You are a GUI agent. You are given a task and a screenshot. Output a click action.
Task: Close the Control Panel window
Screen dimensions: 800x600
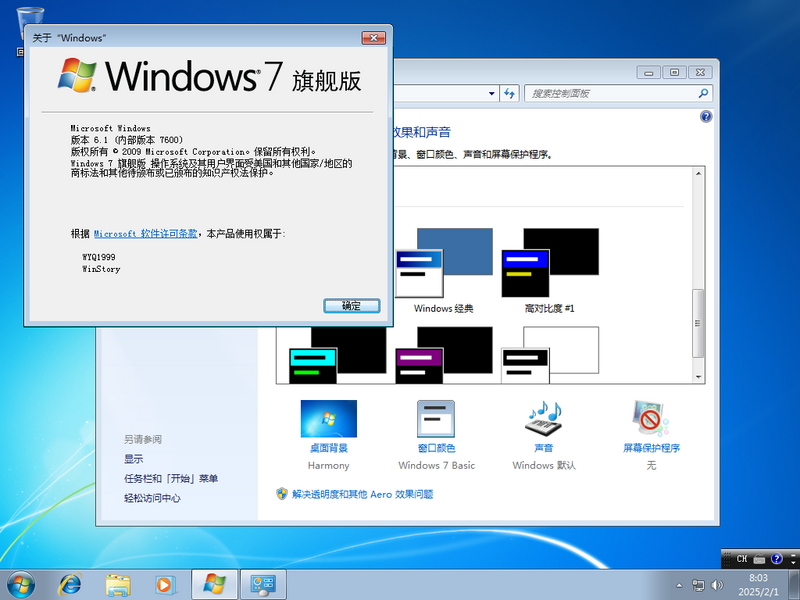pos(701,72)
